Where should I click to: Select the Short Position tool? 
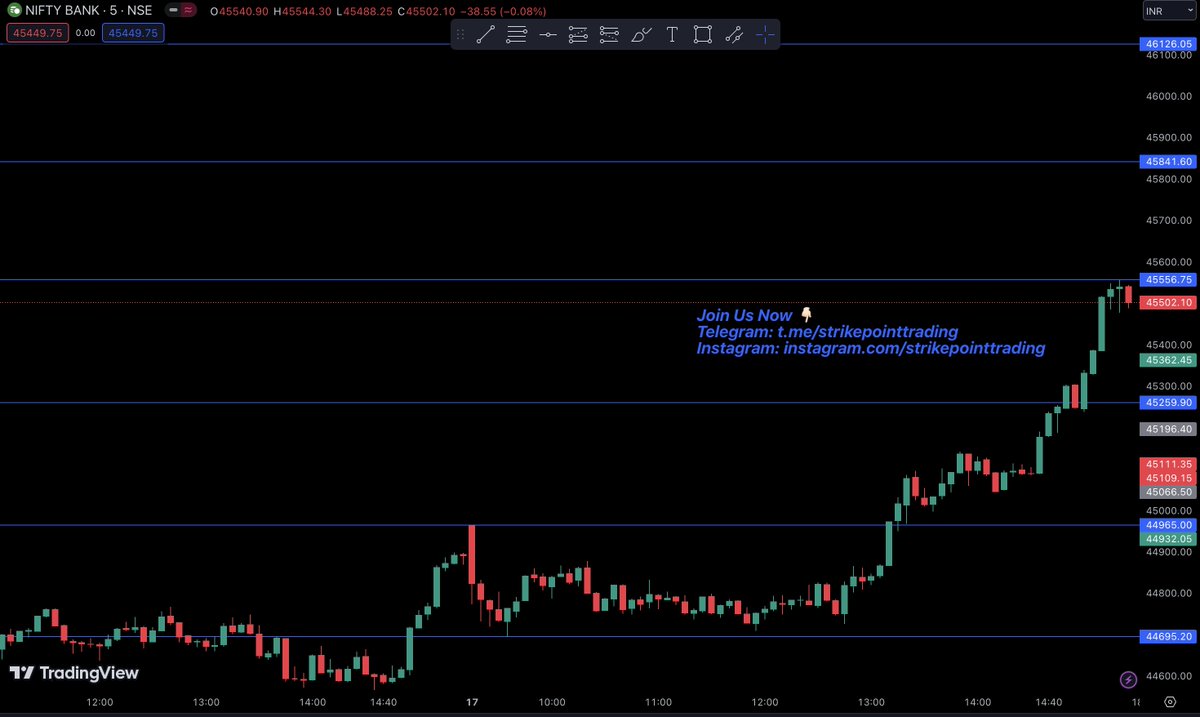pyautogui.click(x=610, y=34)
